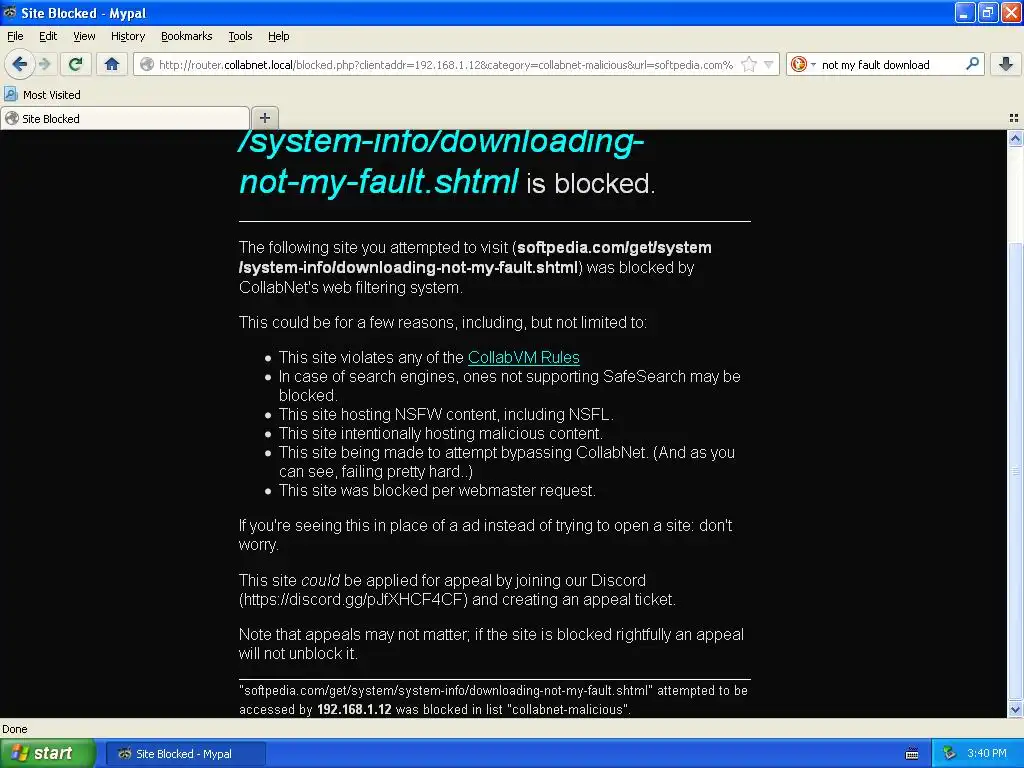Follow the CollabVM Rules link

coord(524,357)
